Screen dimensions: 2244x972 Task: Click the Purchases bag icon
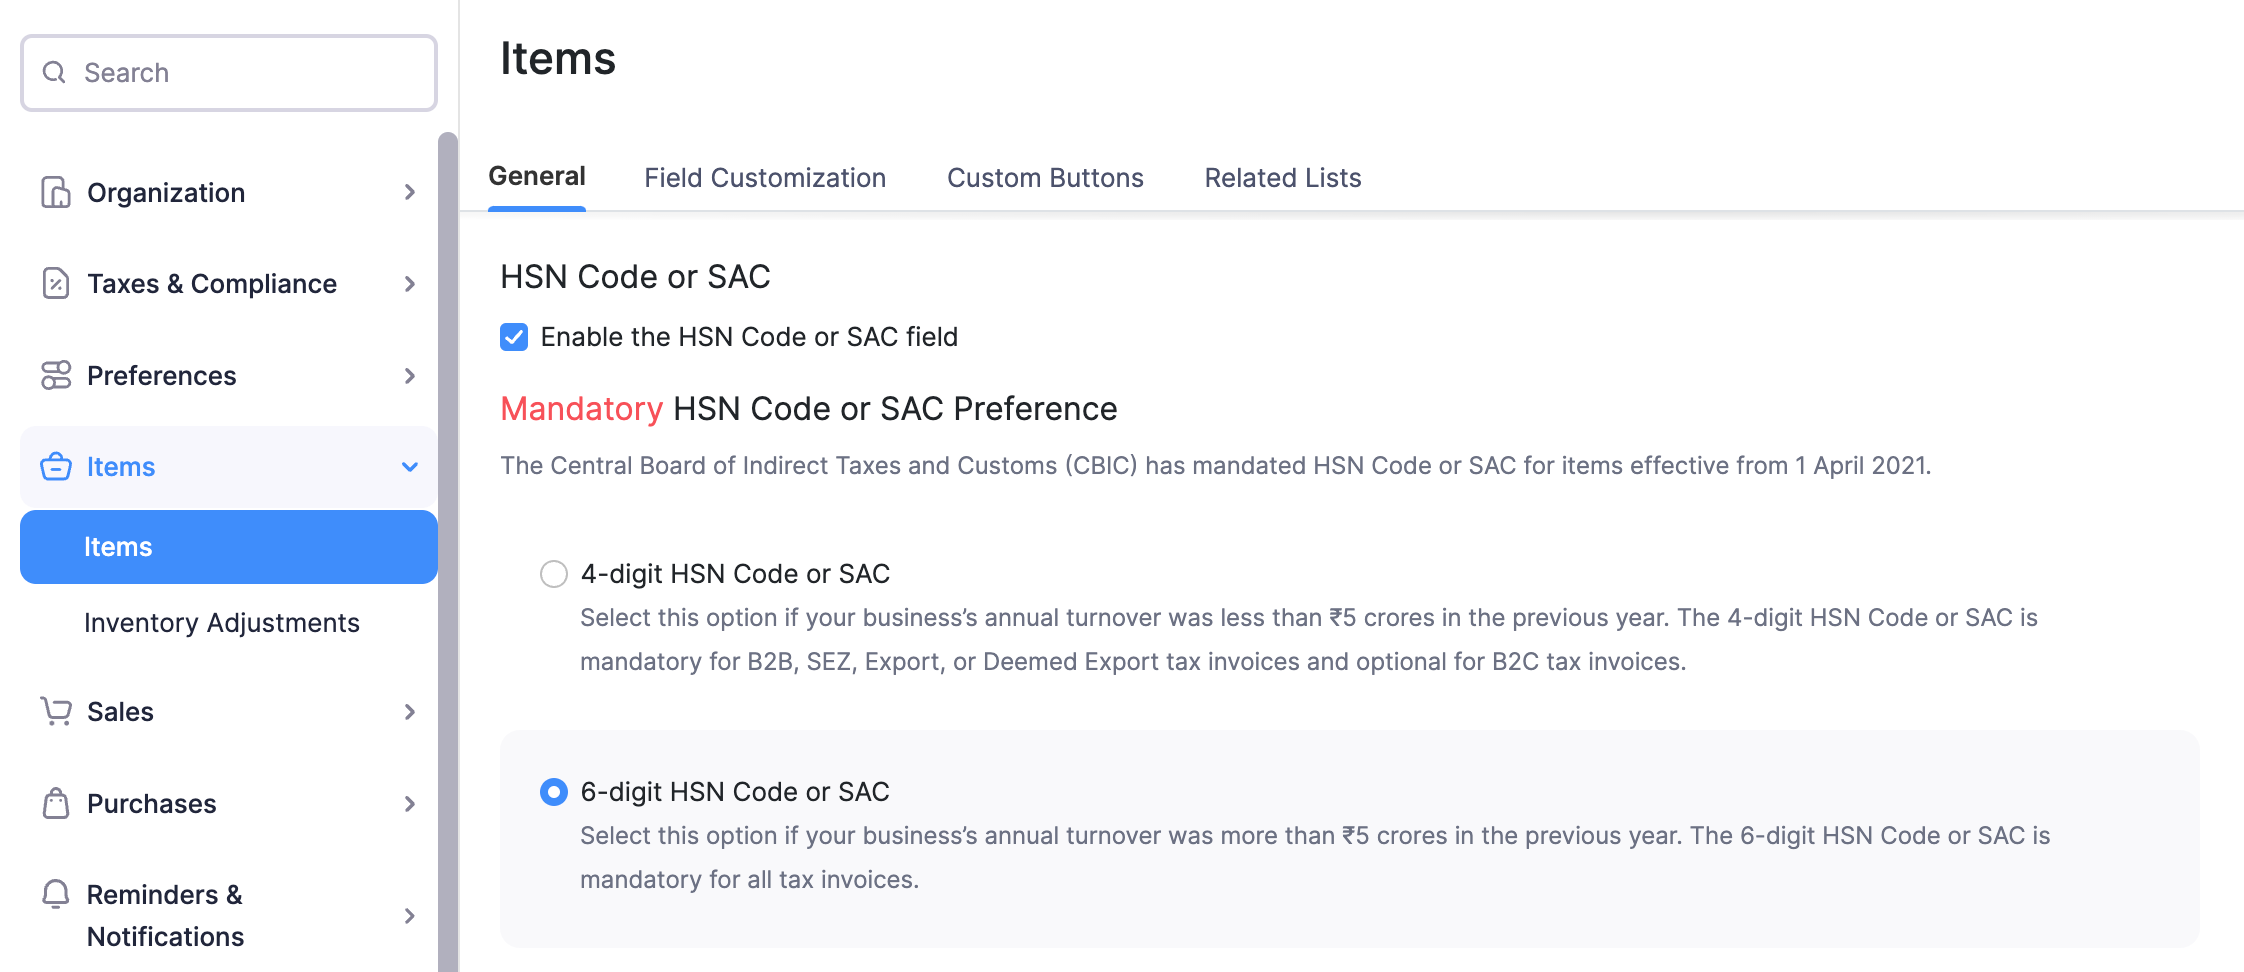(56, 803)
